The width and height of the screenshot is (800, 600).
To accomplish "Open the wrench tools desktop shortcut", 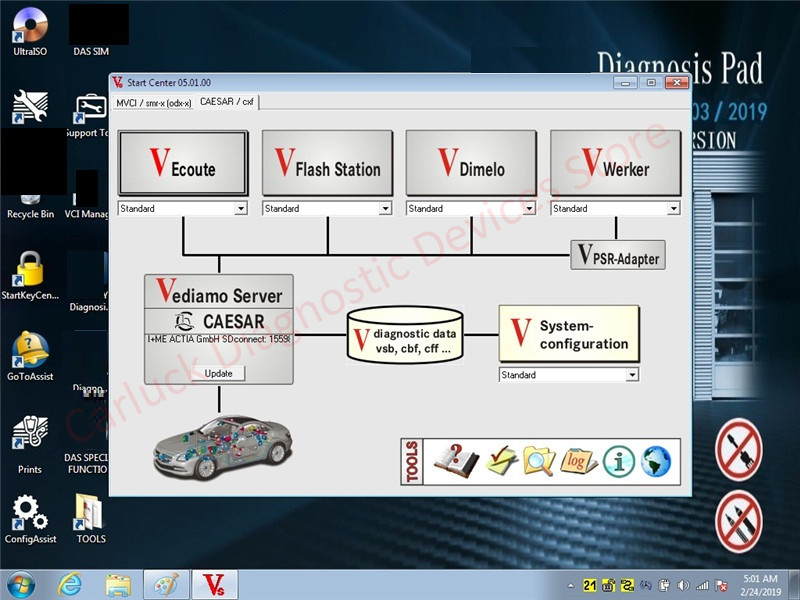I will (x=30, y=107).
